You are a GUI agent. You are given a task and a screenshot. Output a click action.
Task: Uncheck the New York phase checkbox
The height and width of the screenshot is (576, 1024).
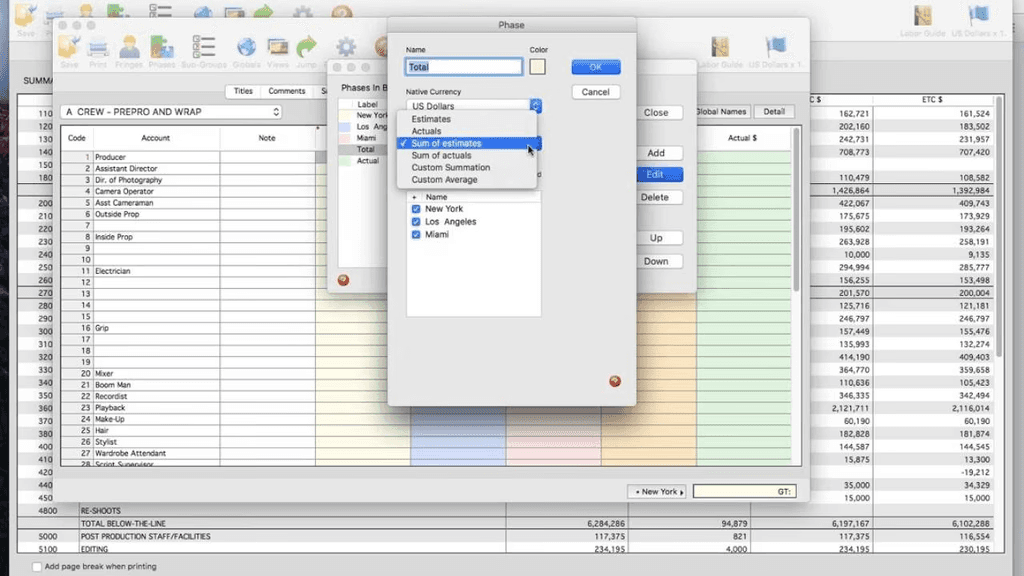coord(416,209)
